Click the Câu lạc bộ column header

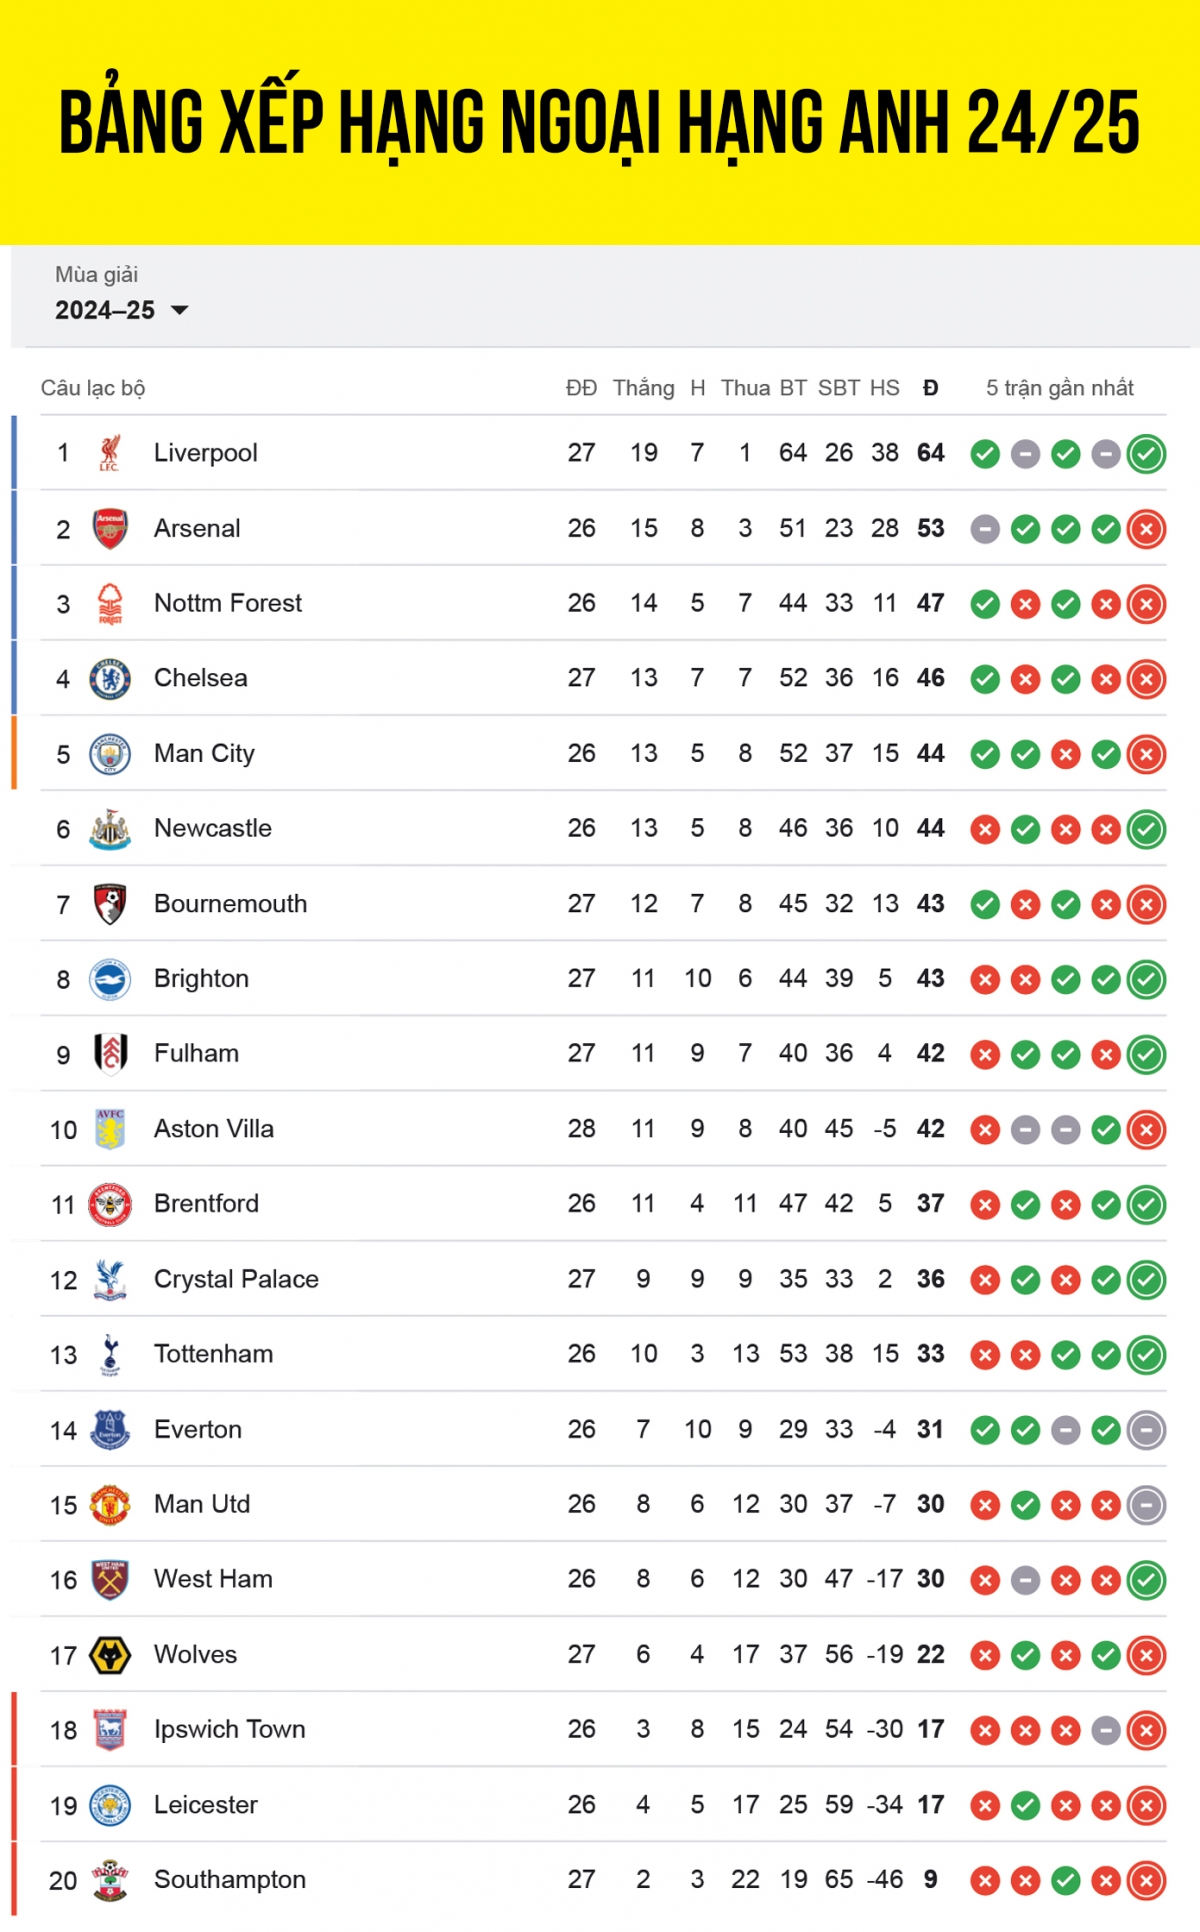click(93, 388)
